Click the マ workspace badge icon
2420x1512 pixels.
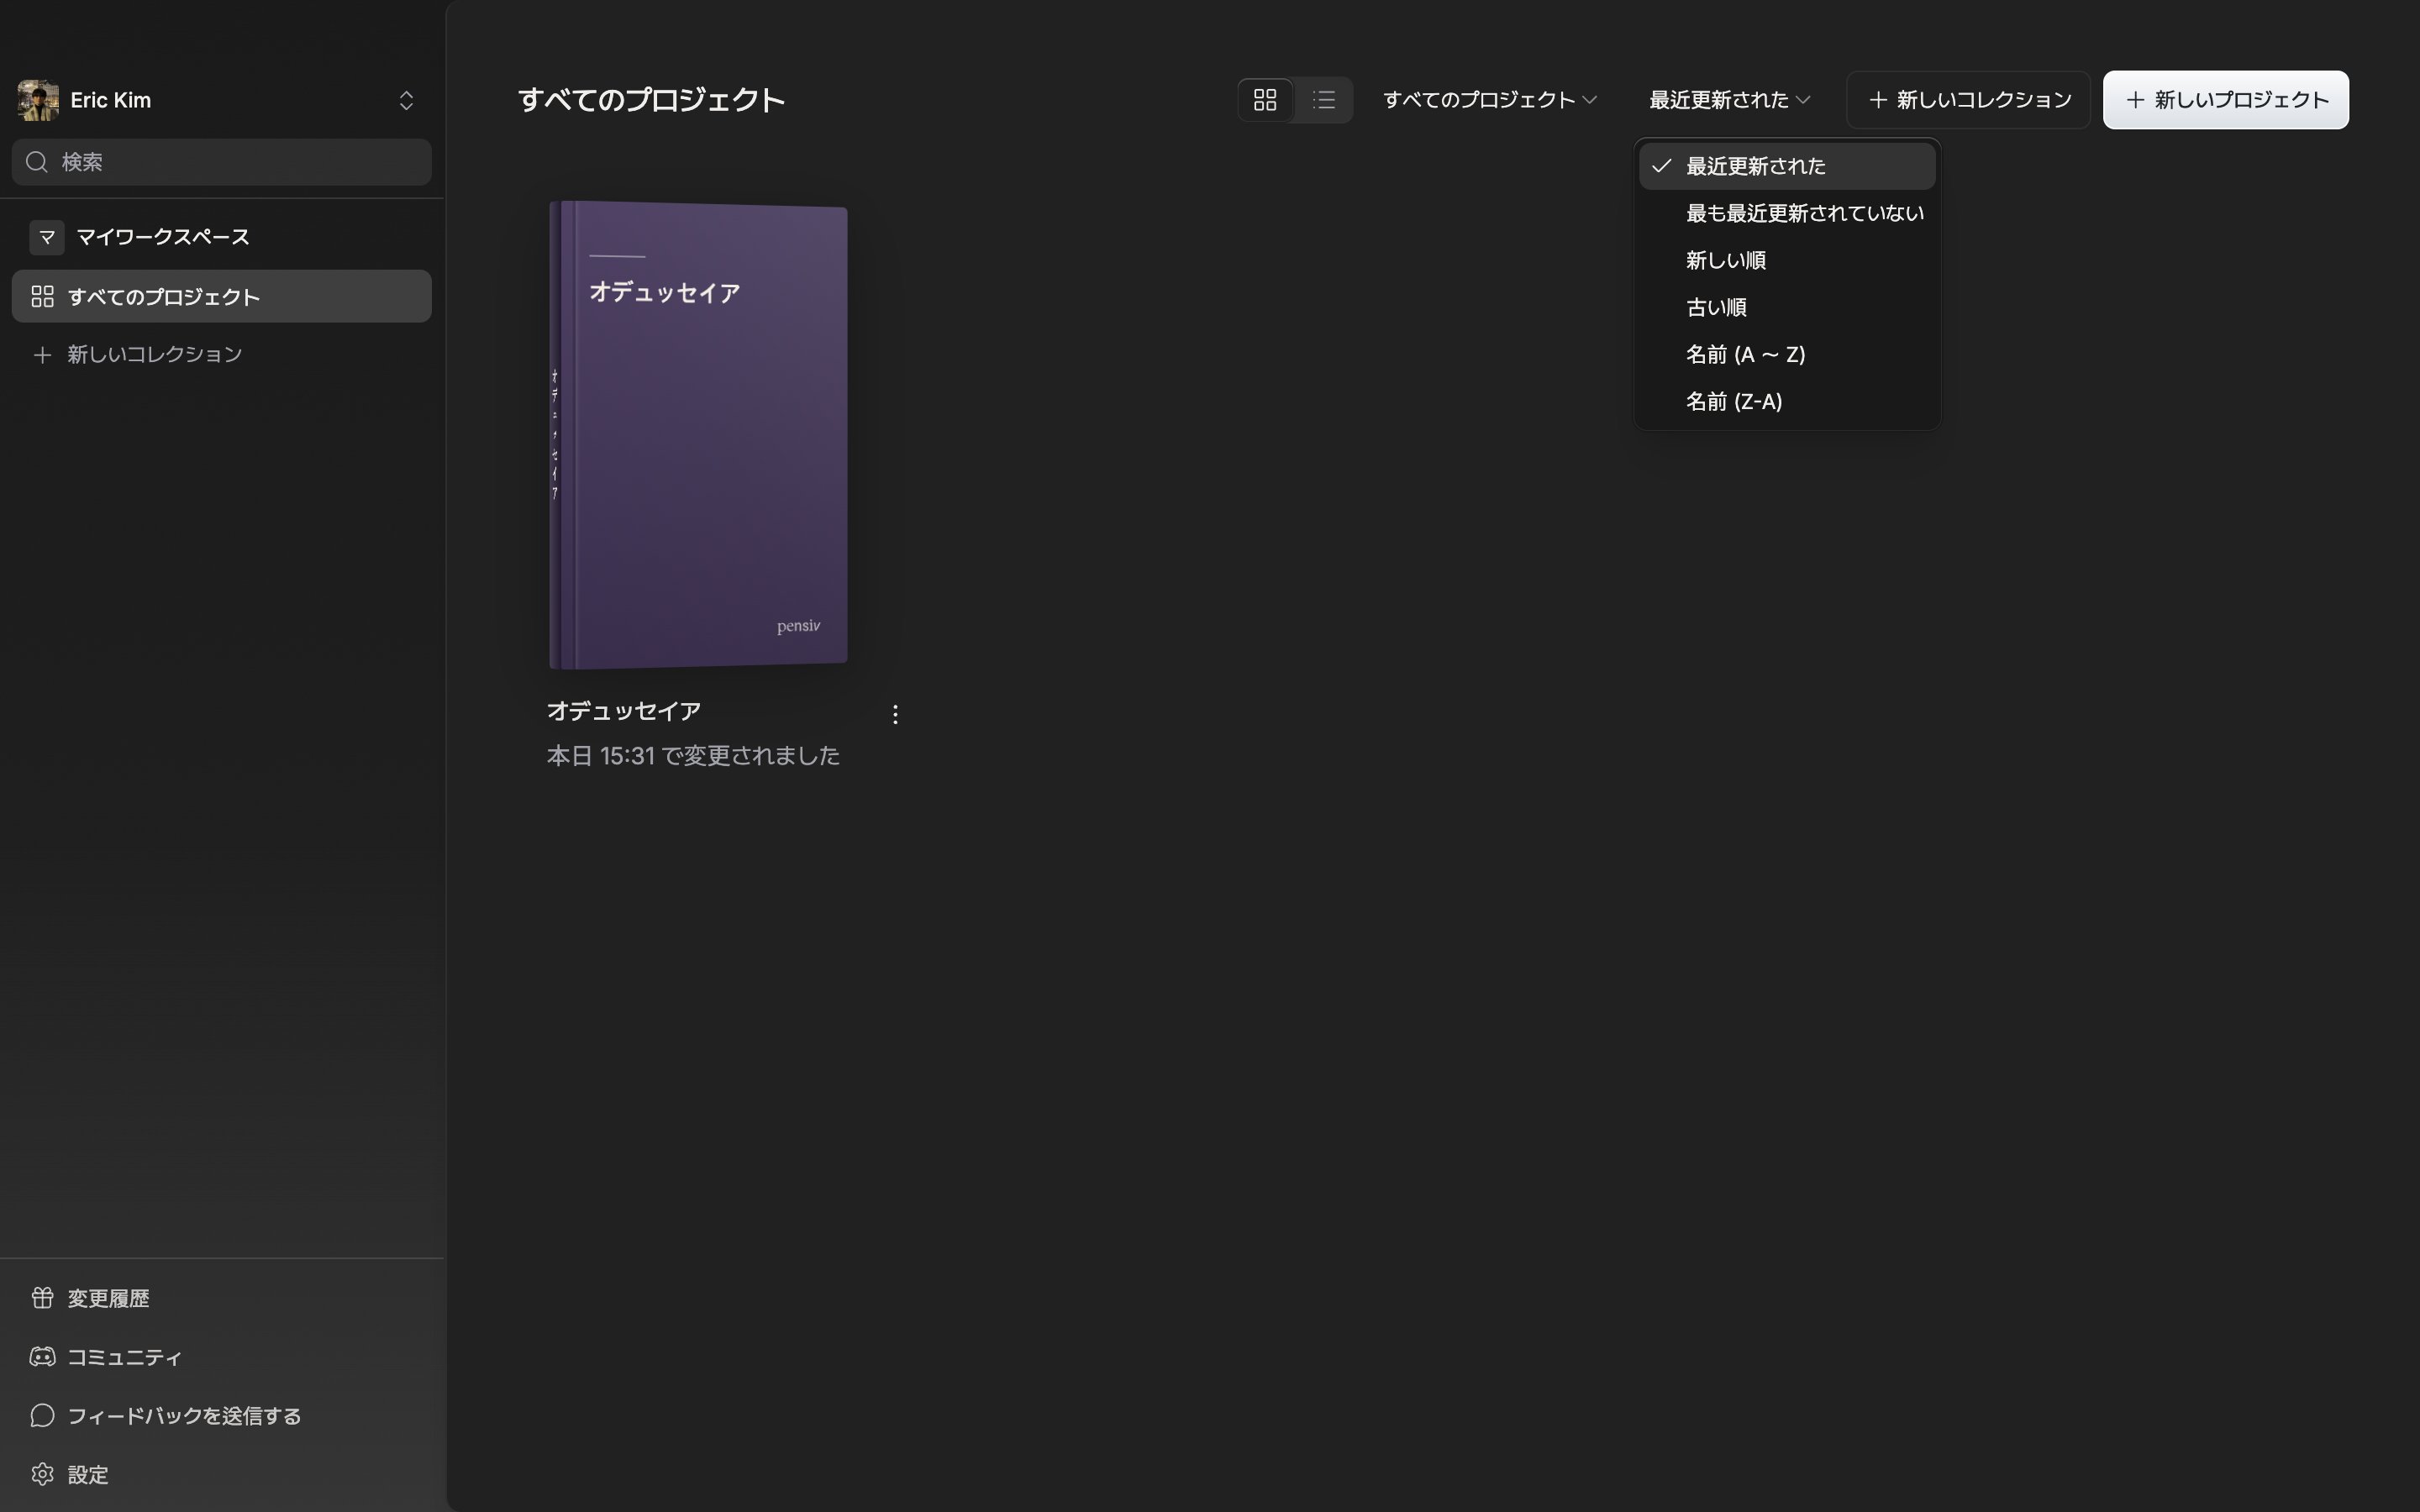click(x=47, y=237)
